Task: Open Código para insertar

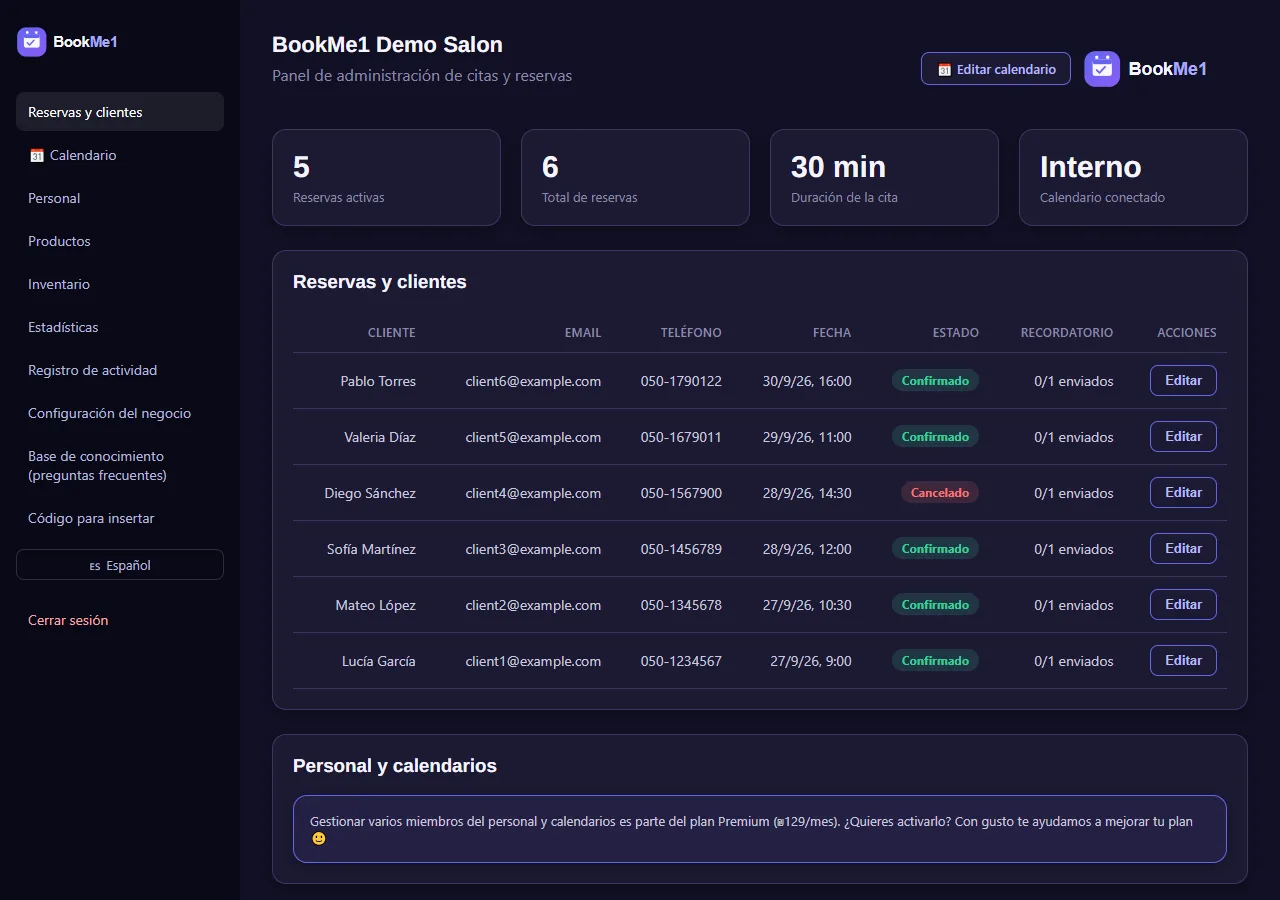Action: pos(120,518)
